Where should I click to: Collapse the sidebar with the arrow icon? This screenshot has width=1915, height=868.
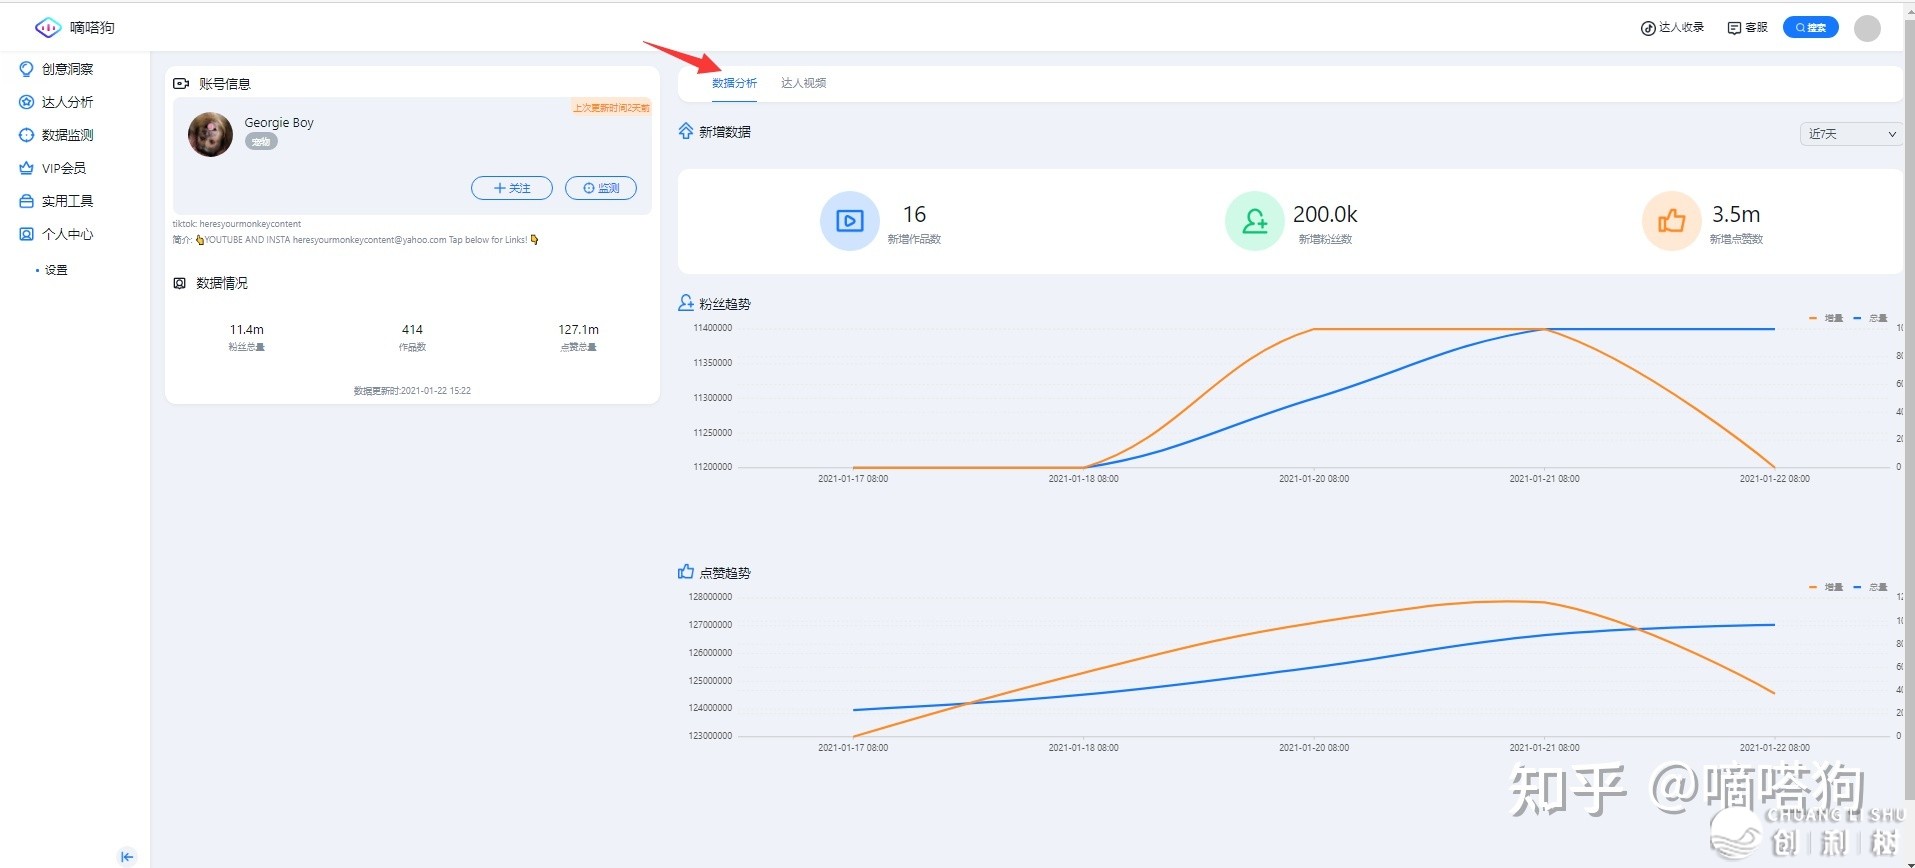127,856
